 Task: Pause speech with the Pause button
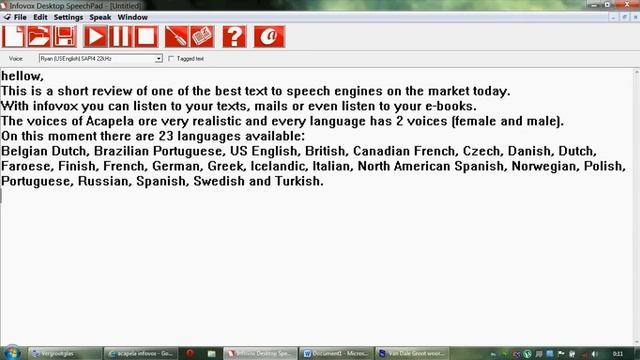coord(121,37)
